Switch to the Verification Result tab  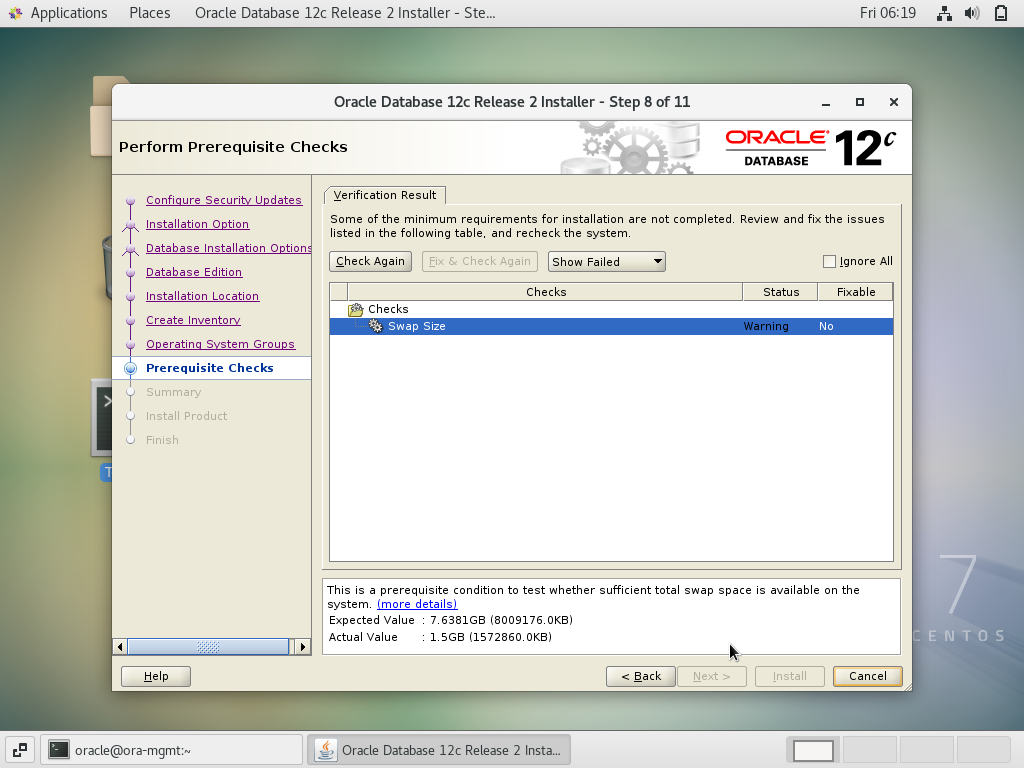pyautogui.click(x=385, y=195)
